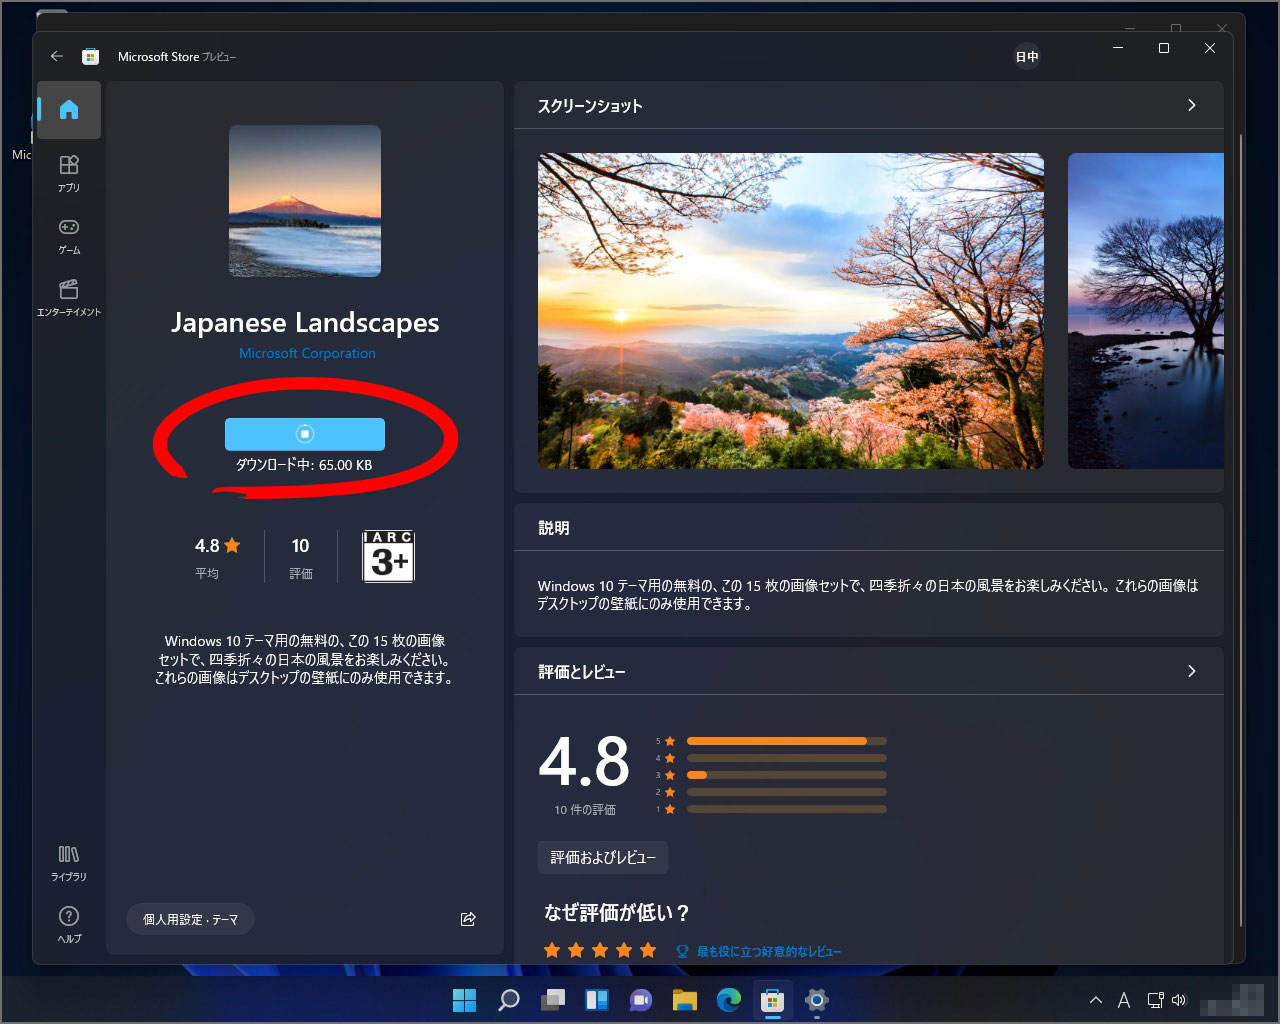Open ヘルプ help in sidebar
This screenshot has width=1280, height=1024.
pos(69,925)
